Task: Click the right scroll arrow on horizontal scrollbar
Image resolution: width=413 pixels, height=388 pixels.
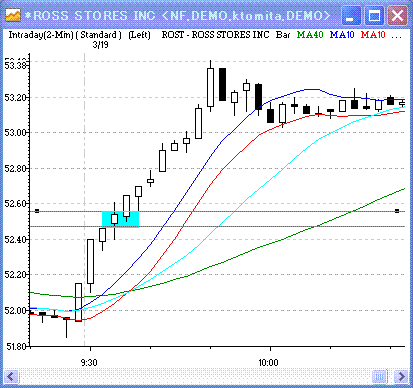Action: [x=401, y=377]
